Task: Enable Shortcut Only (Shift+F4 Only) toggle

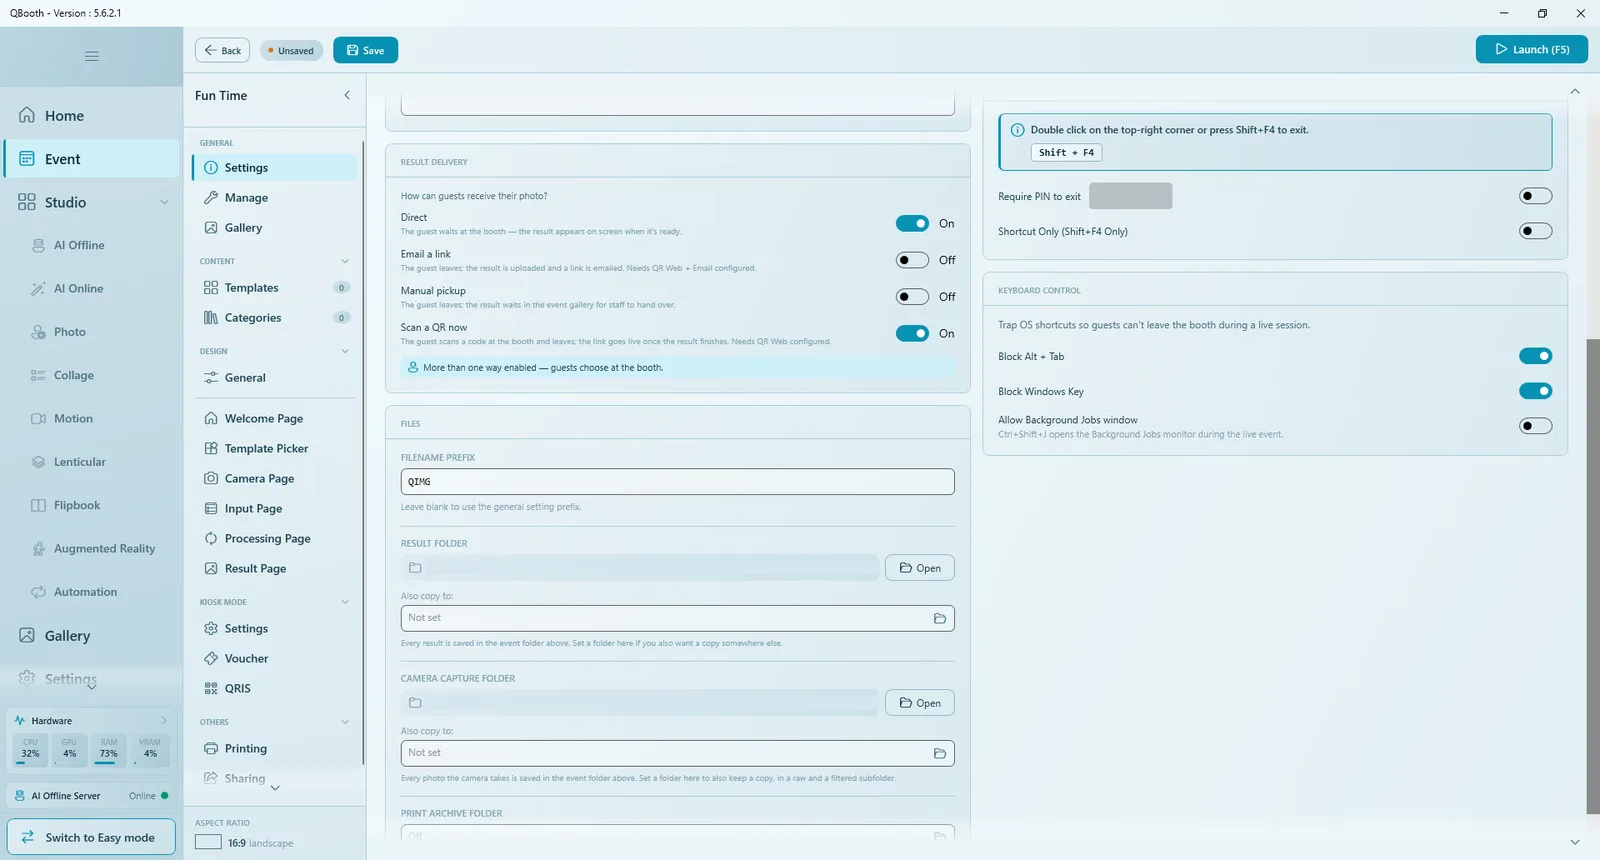Action: (x=1535, y=231)
